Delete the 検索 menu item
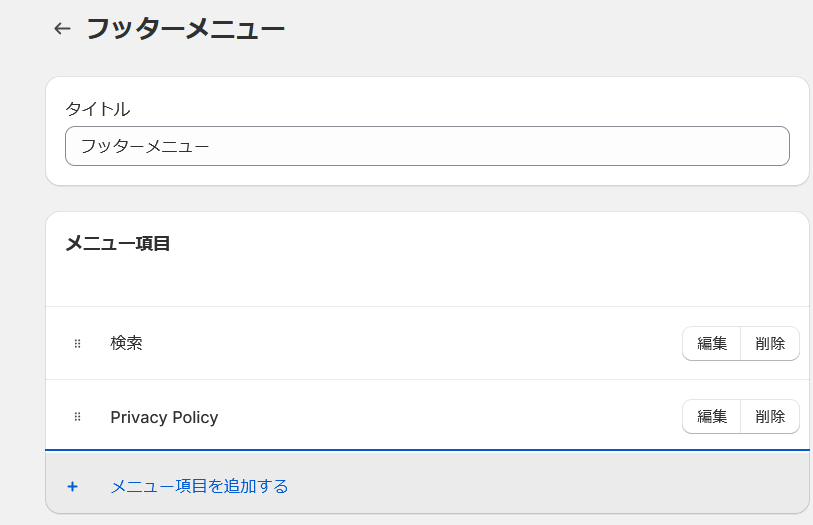Screen dimensions: 813x525 pos(770,343)
